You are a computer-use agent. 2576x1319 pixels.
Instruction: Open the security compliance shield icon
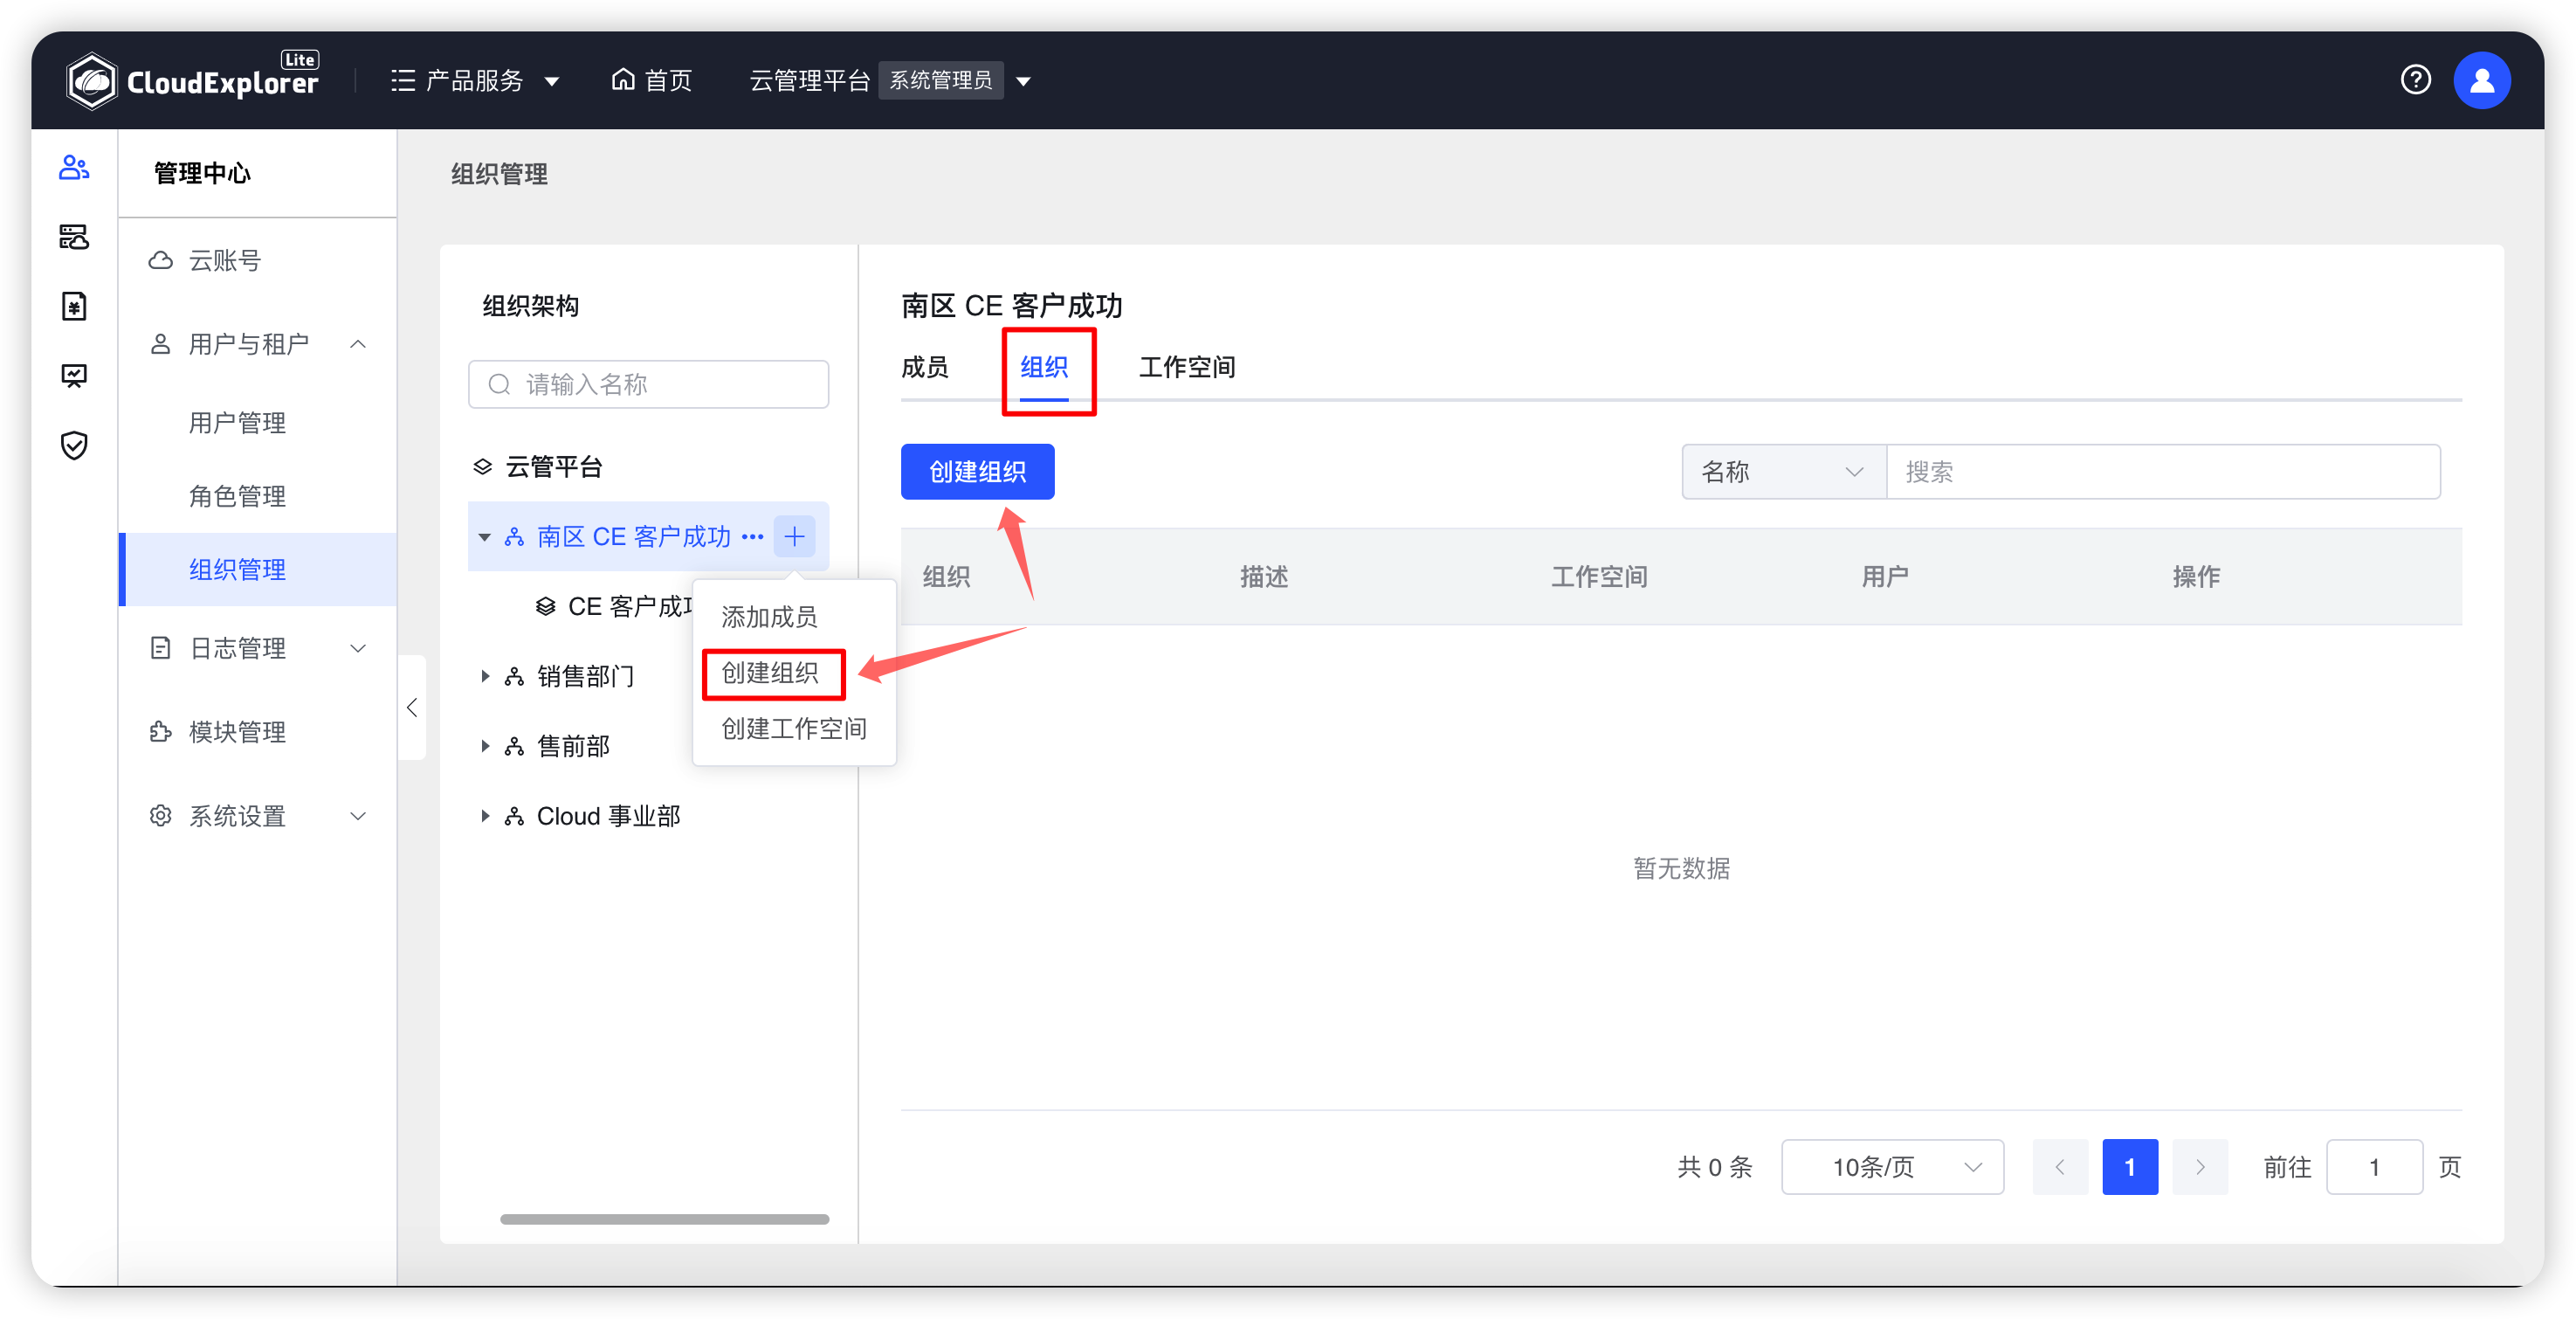[74, 445]
